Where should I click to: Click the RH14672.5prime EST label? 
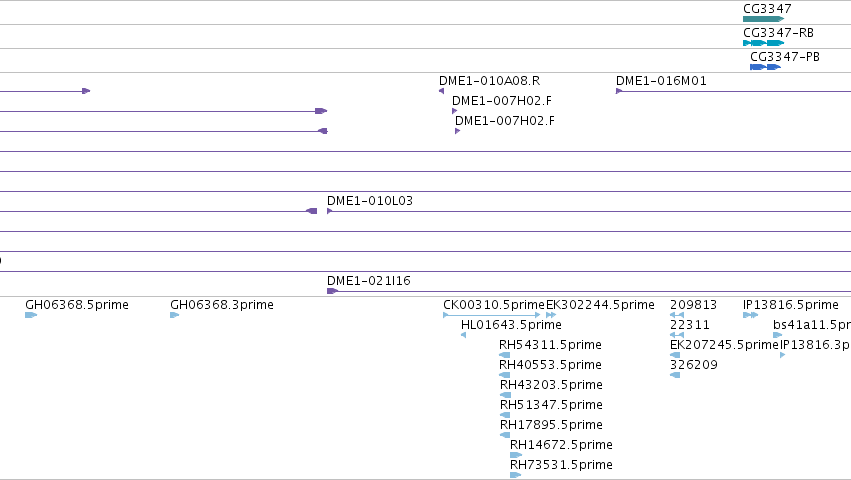tap(561, 445)
